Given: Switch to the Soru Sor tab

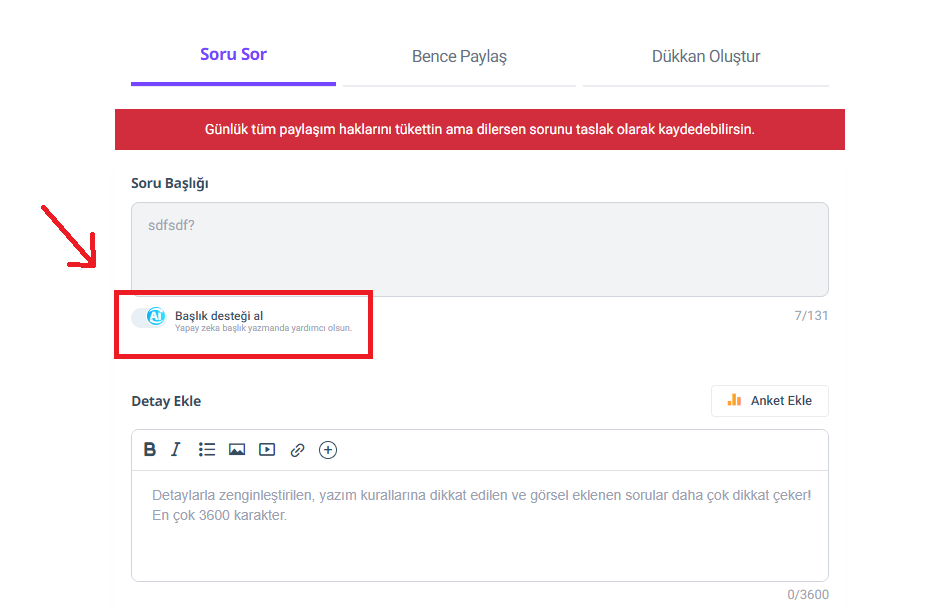Looking at the screenshot, I should [x=234, y=54].
